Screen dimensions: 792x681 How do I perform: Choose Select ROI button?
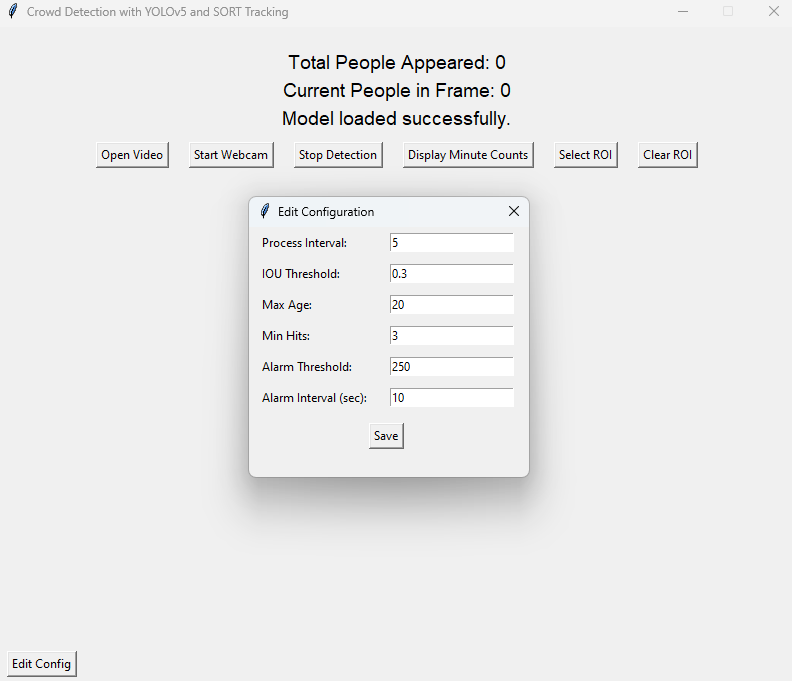coord(585,155)
